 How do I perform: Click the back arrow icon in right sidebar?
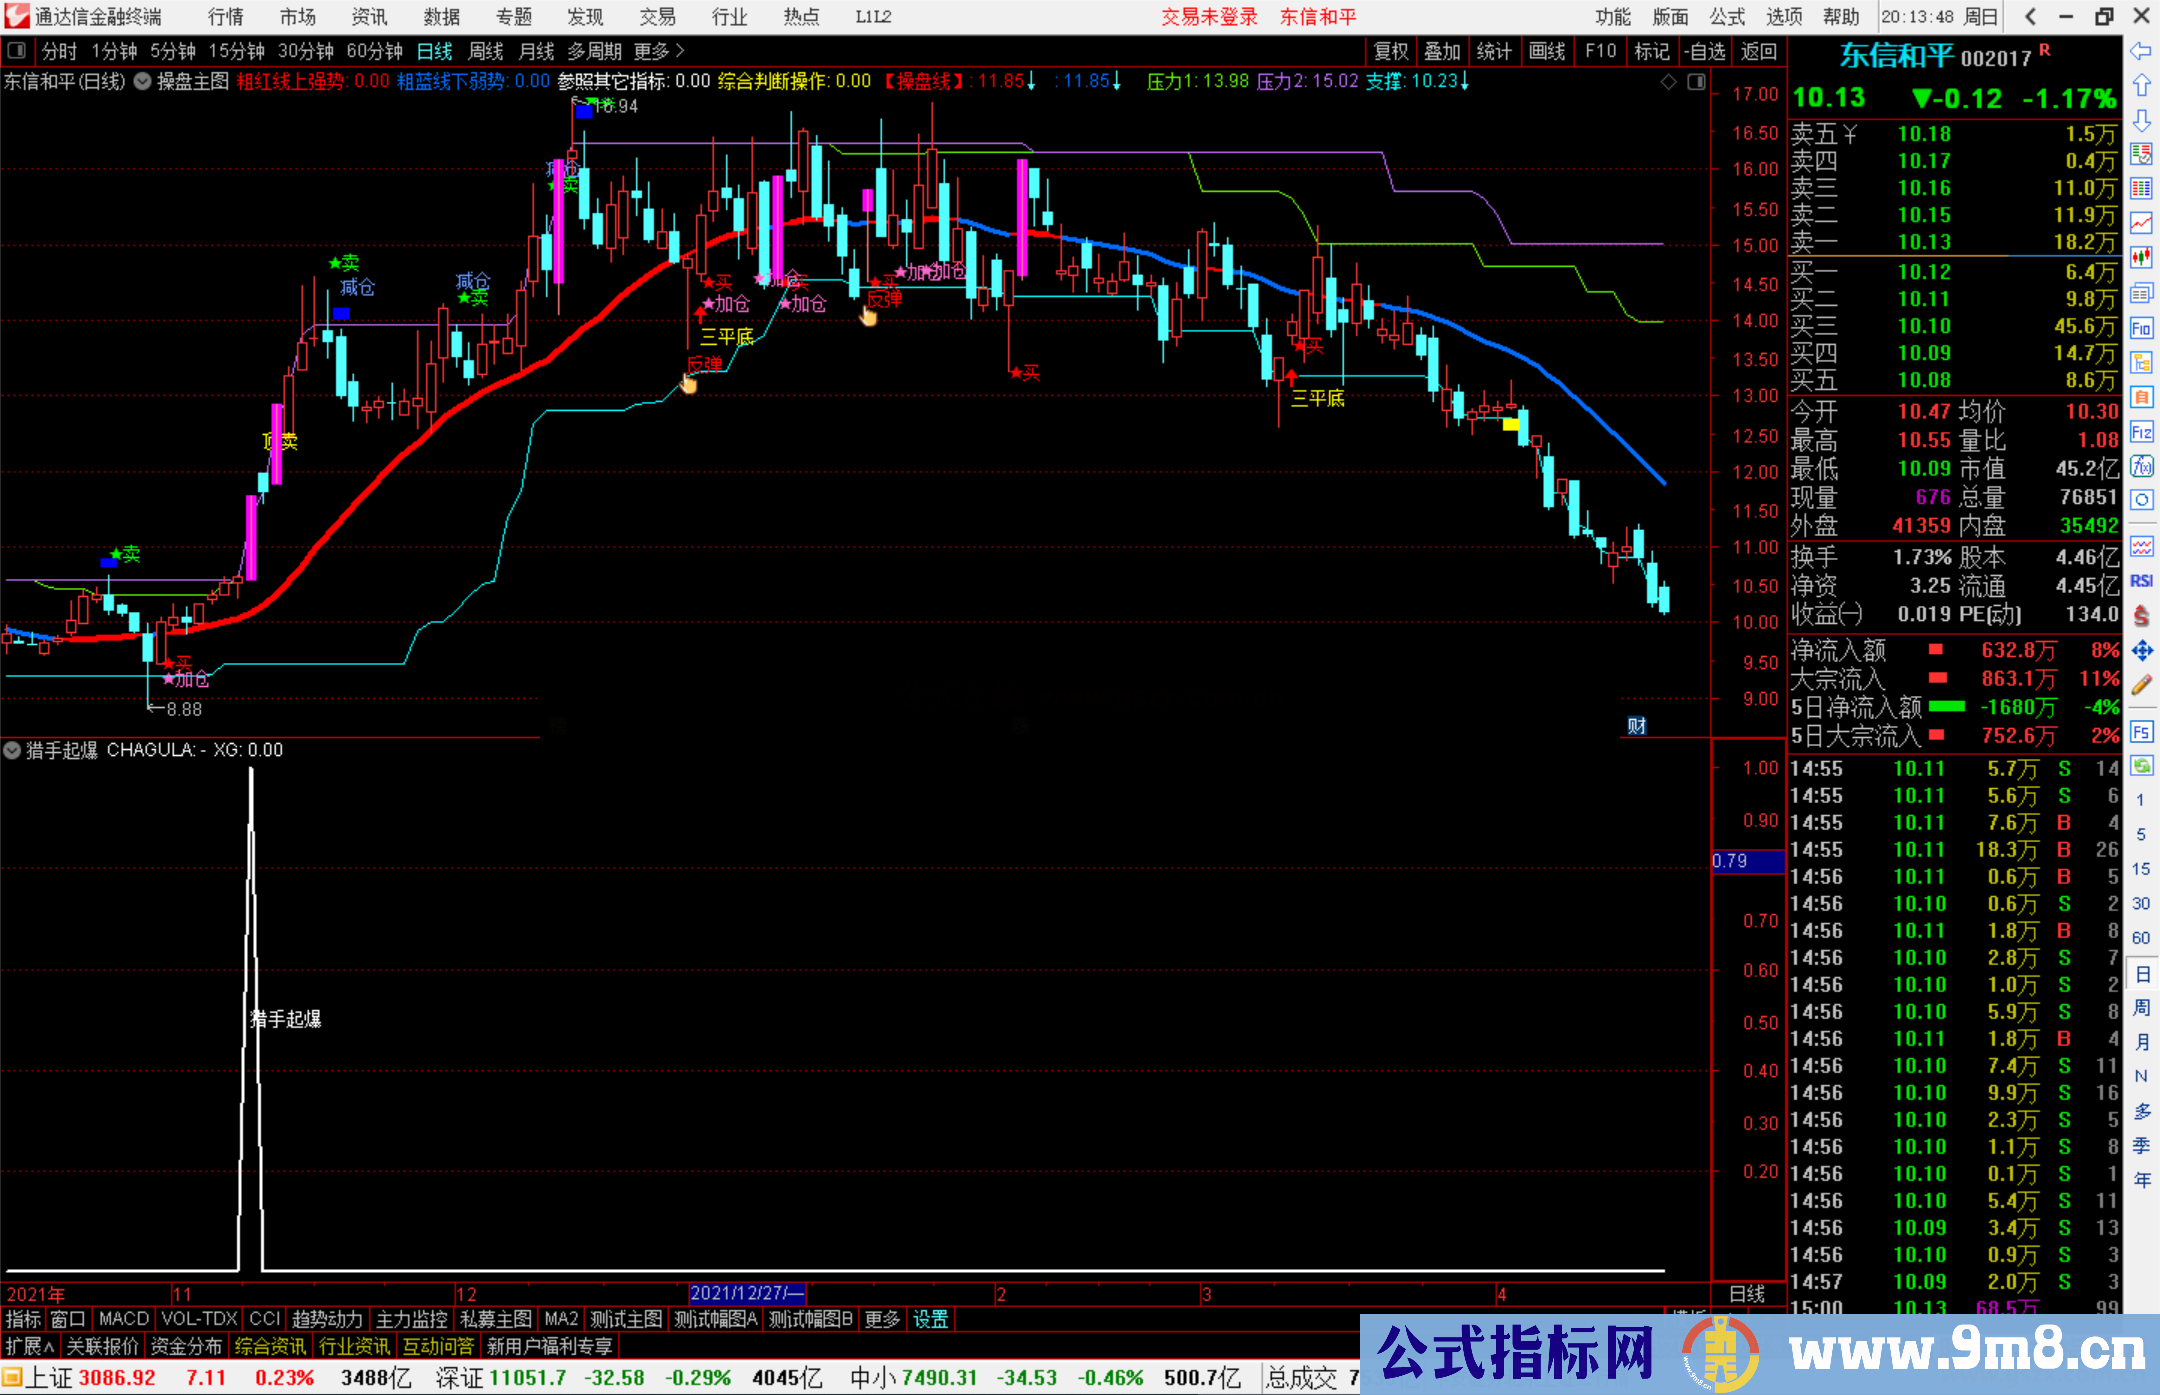click(2141, 51)
